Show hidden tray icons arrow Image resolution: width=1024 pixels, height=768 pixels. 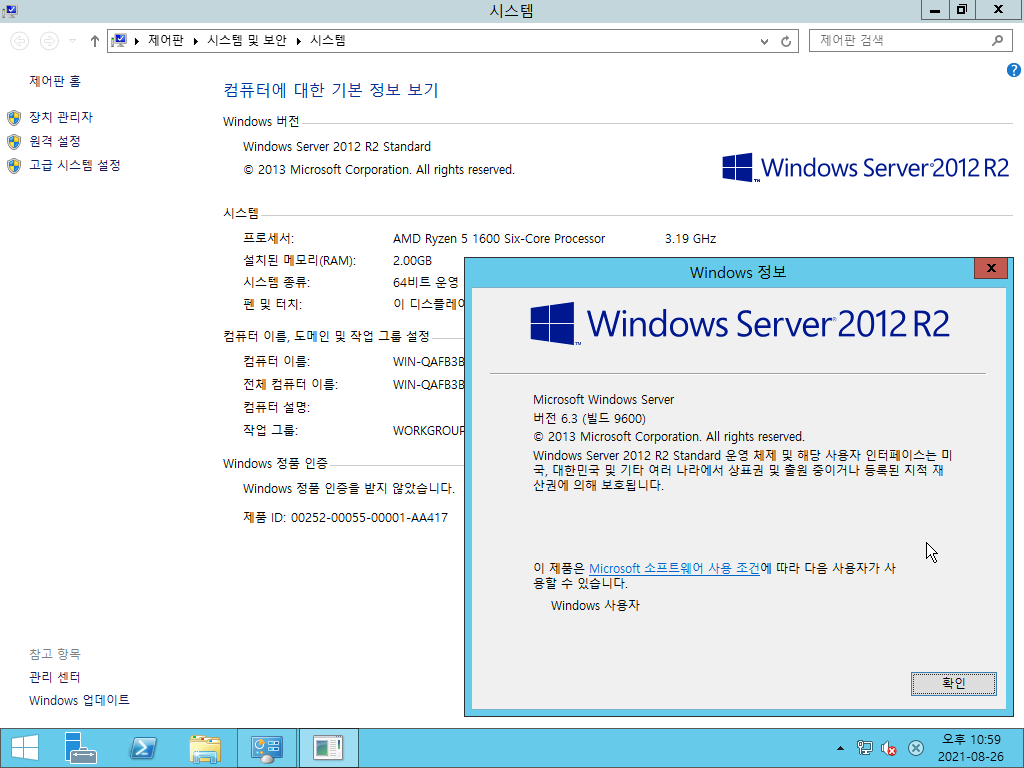(840, 748)
